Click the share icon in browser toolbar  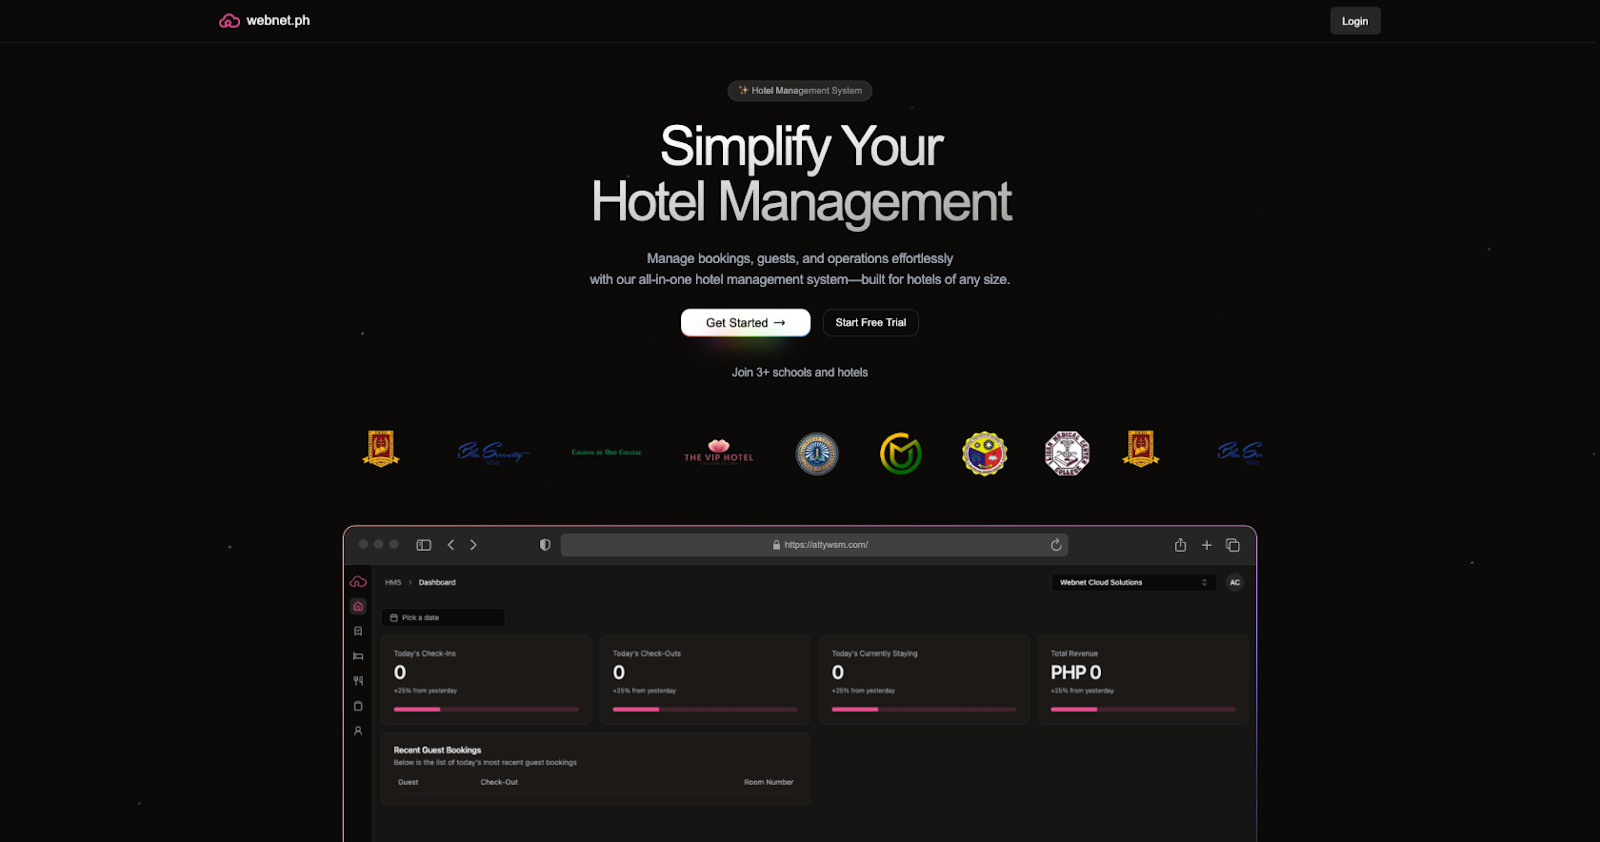(1180, 545)
